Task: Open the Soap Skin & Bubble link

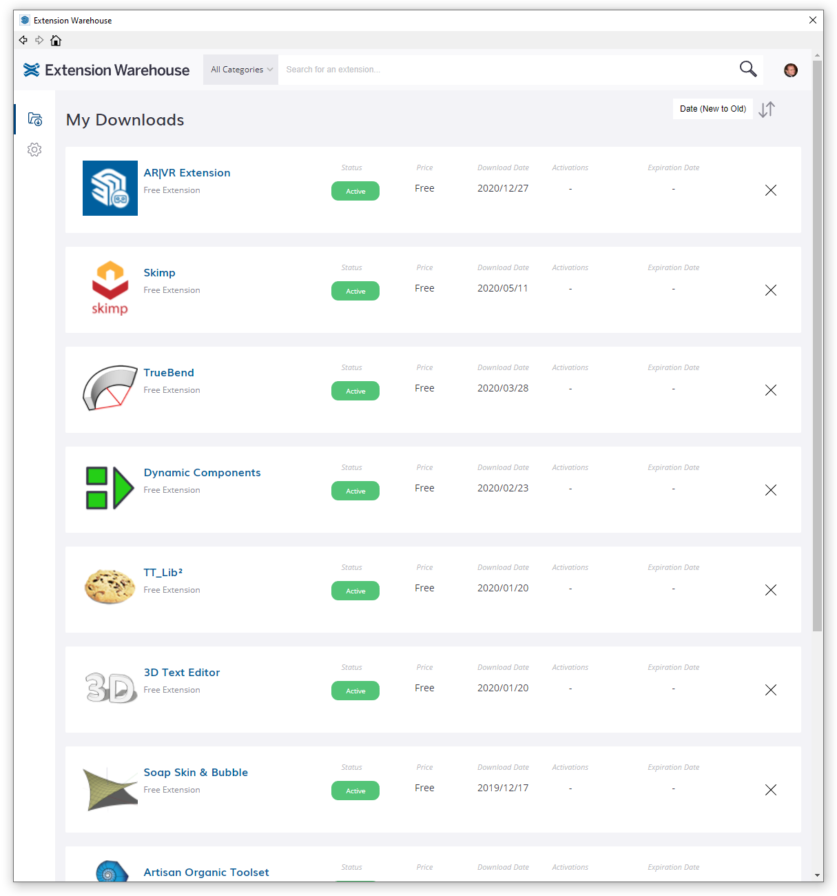Action: point(195,773)
